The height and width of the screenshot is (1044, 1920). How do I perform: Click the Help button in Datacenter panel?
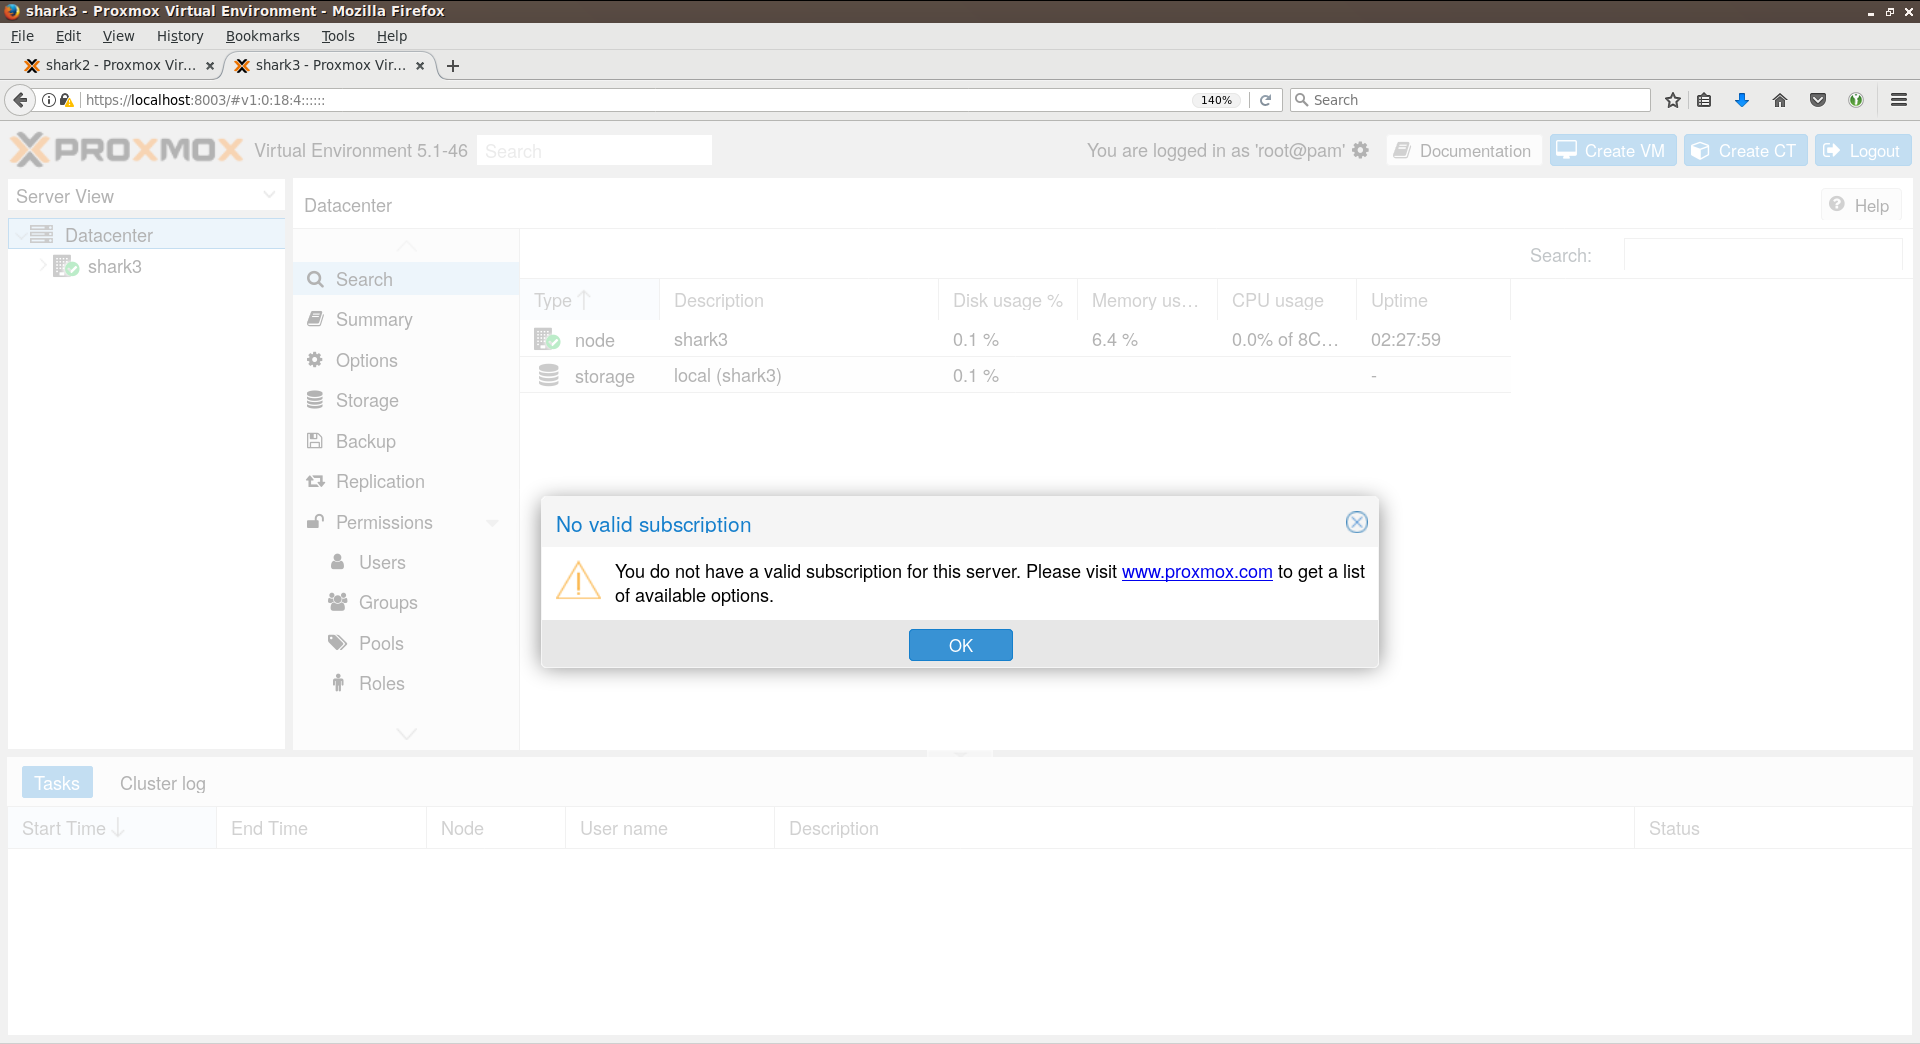1860,205
